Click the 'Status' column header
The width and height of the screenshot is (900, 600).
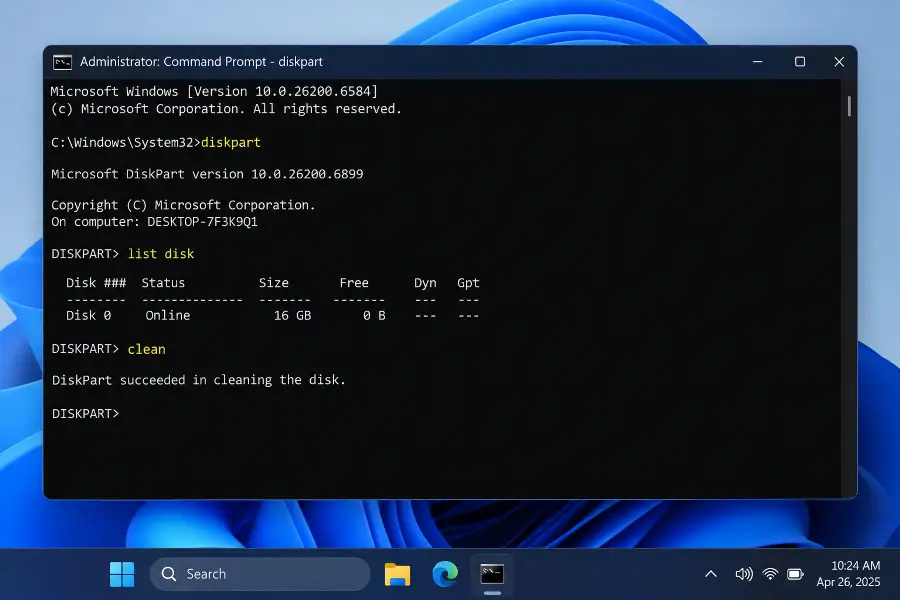(x=163, y=283)
